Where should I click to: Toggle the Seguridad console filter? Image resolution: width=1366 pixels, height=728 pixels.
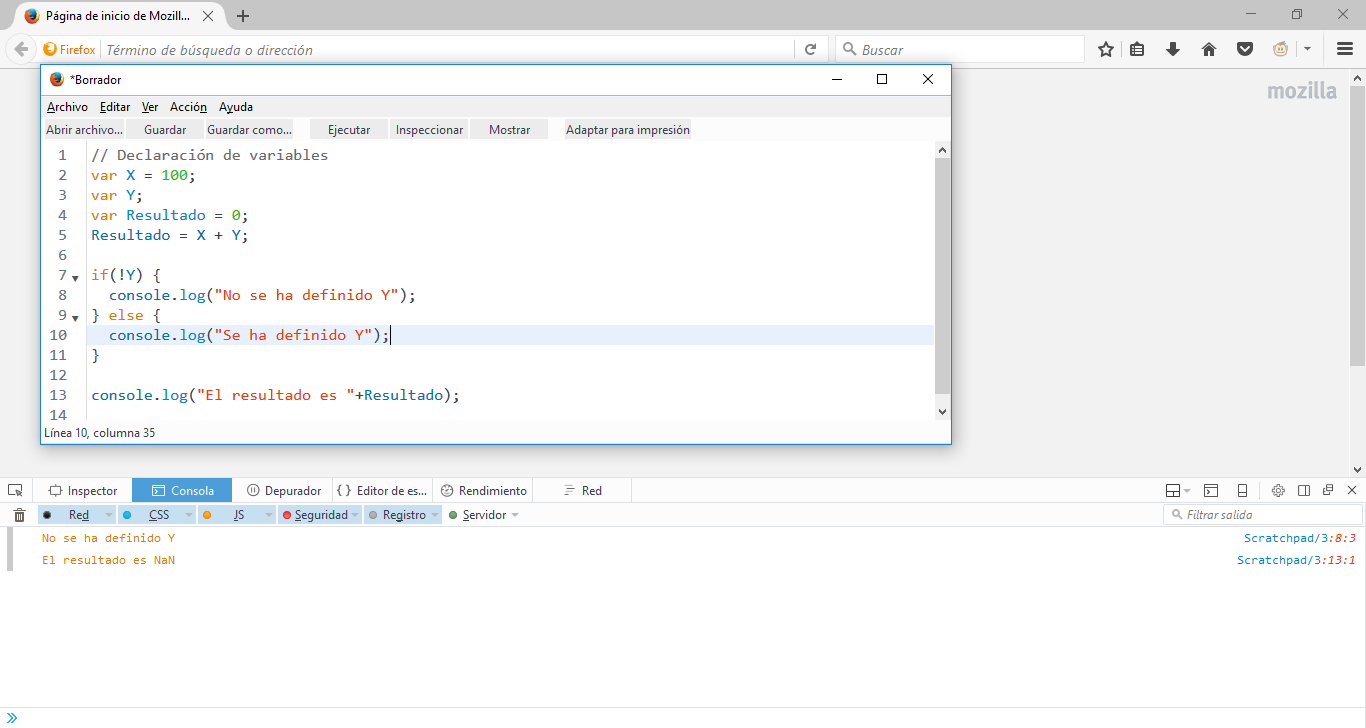point(320,515)
